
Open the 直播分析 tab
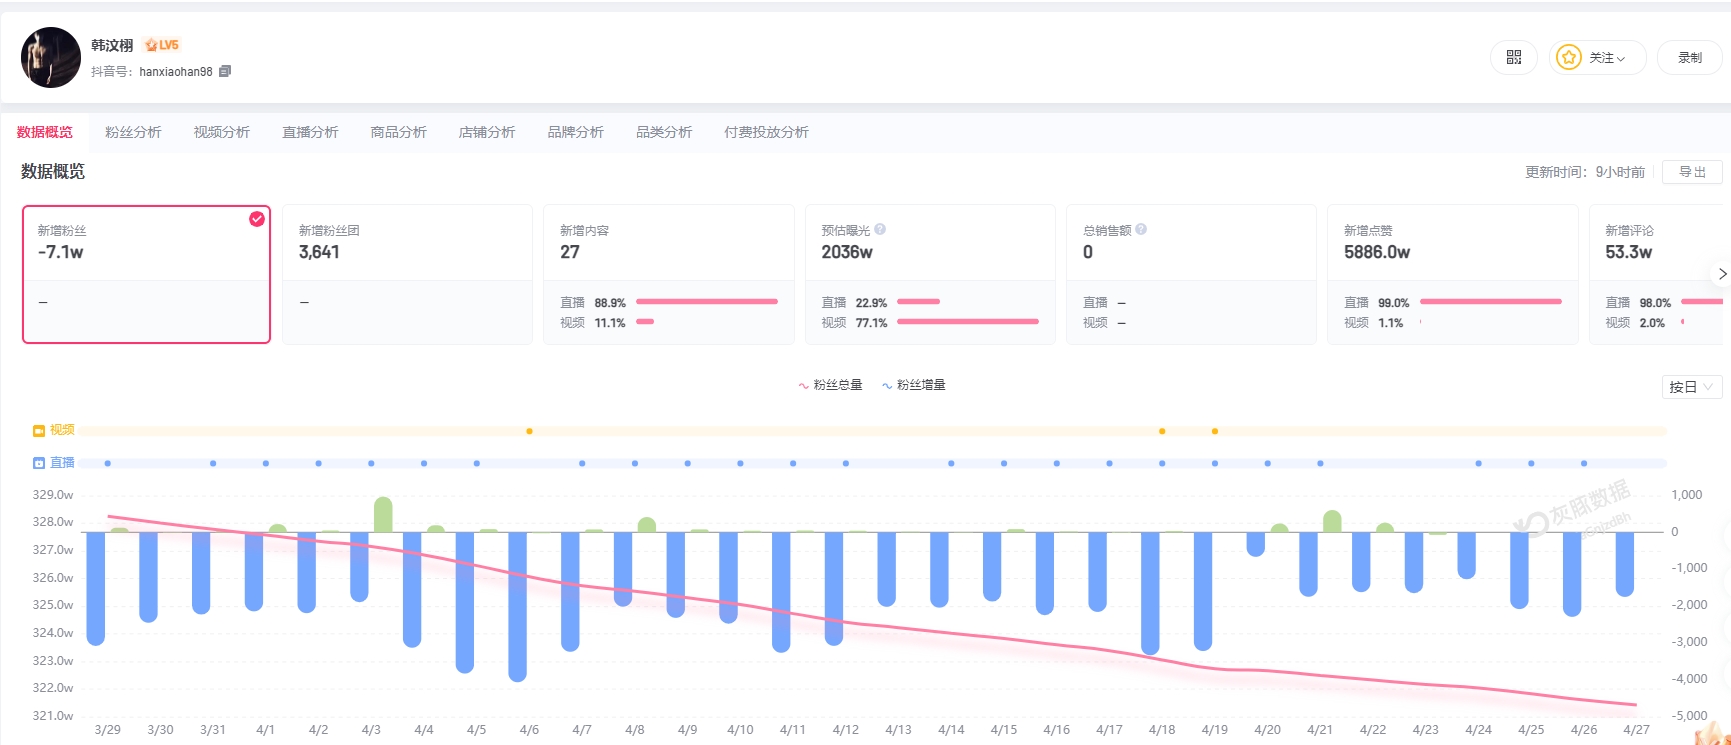coord(310,132)
